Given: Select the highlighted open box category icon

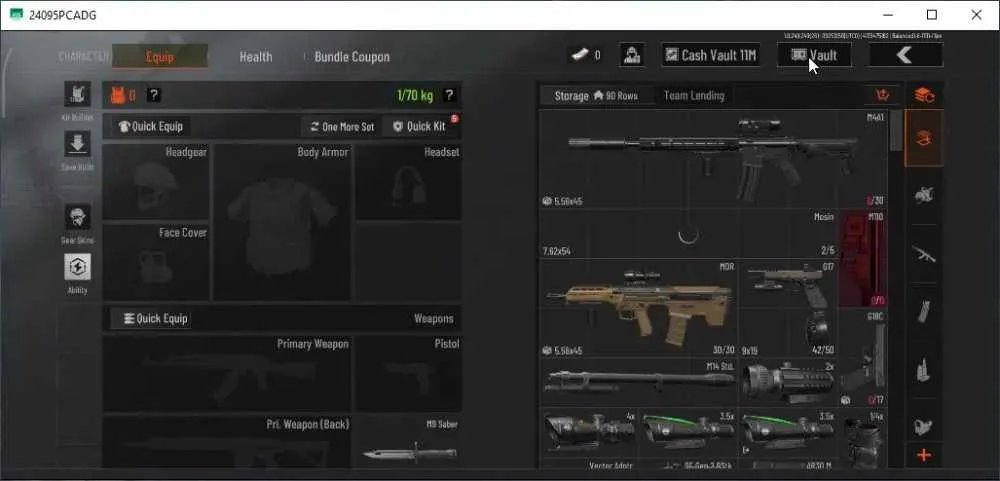Looking at the screenshot, I should coord(924,138).
